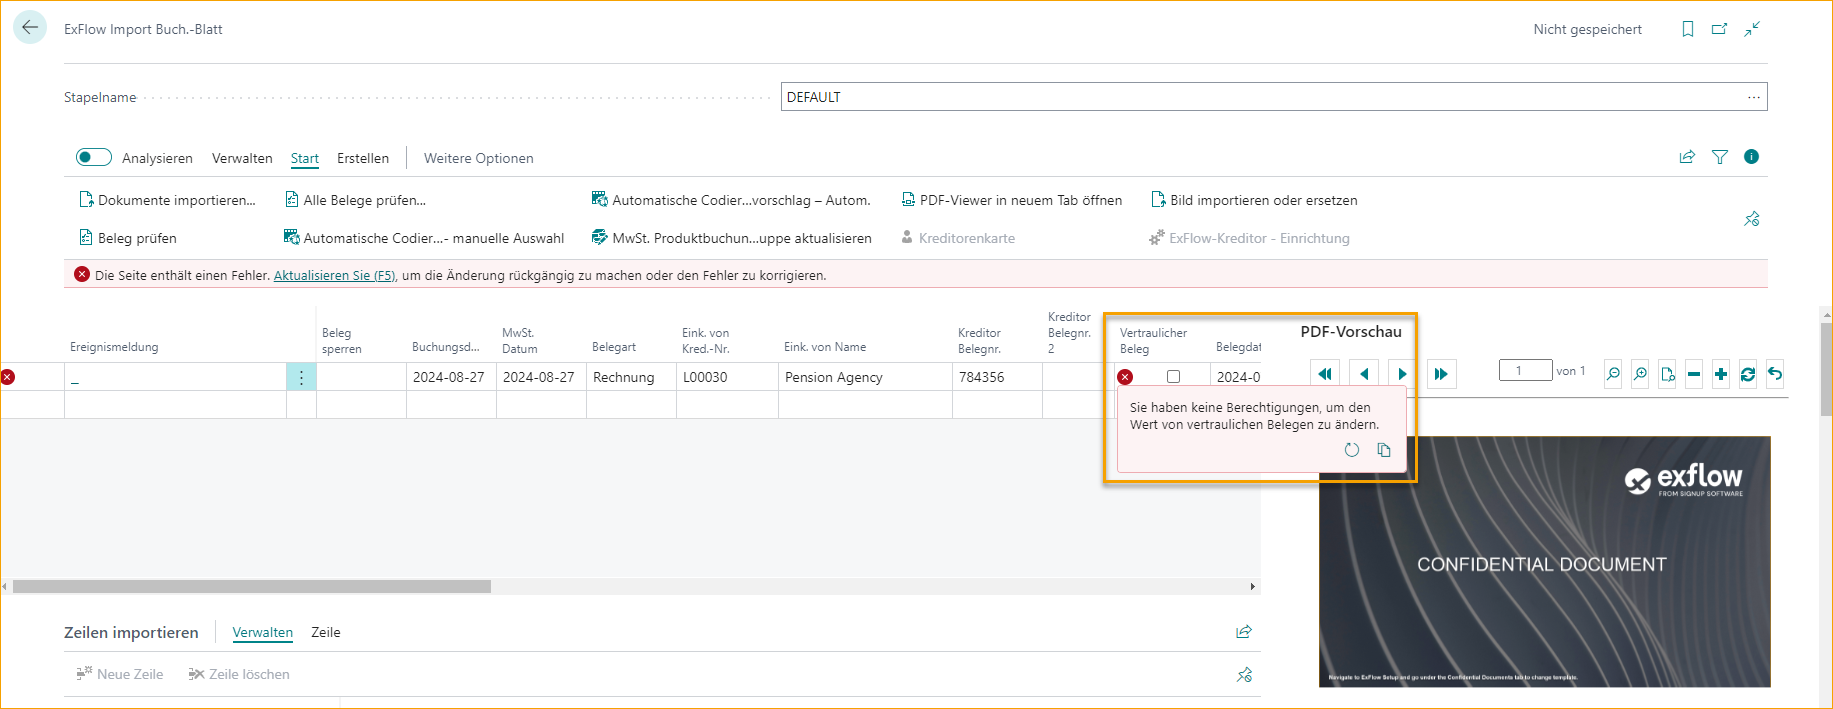Open Stapelname lookup with ellipsis button
The width and height of the screenshot is (1833, 709).
[x=1754, y=97]
